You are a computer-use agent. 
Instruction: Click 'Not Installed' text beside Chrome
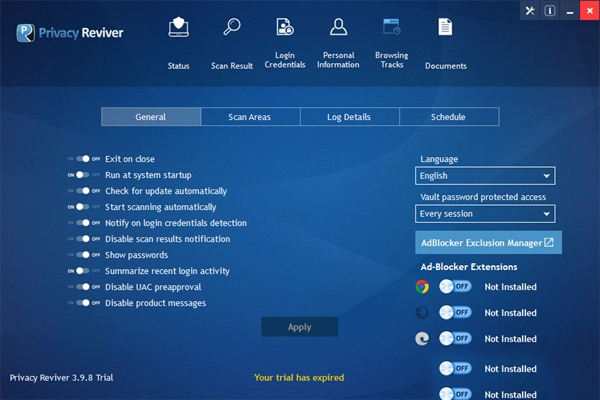510,287
